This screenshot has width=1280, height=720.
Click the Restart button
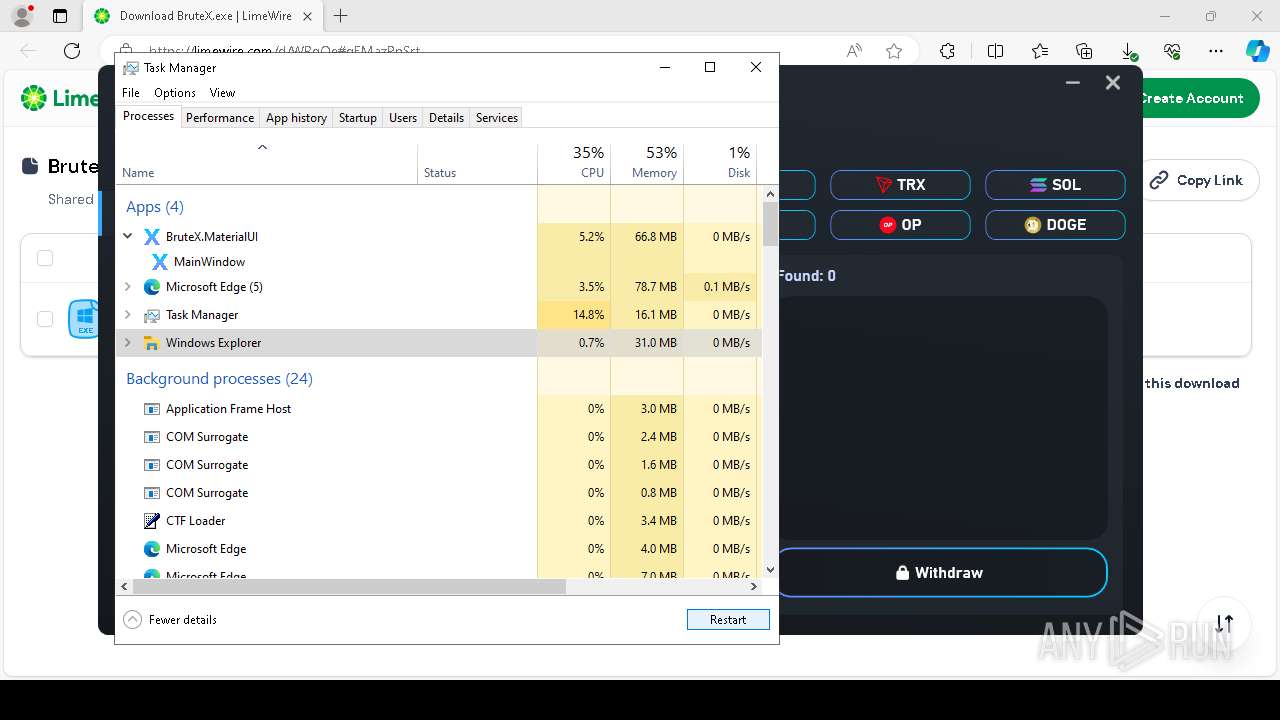point(728,620)
